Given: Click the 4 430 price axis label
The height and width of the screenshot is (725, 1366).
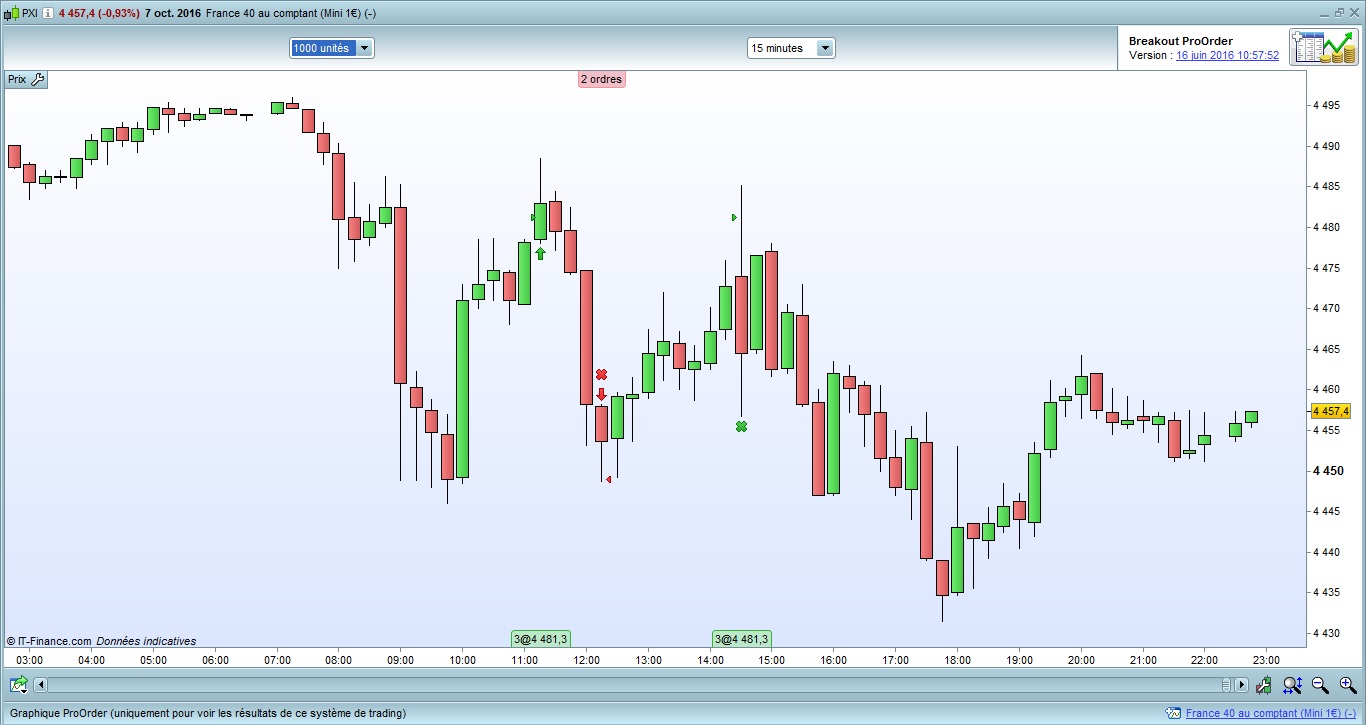Looking at the screenshot, I should tap(1329, 633).
